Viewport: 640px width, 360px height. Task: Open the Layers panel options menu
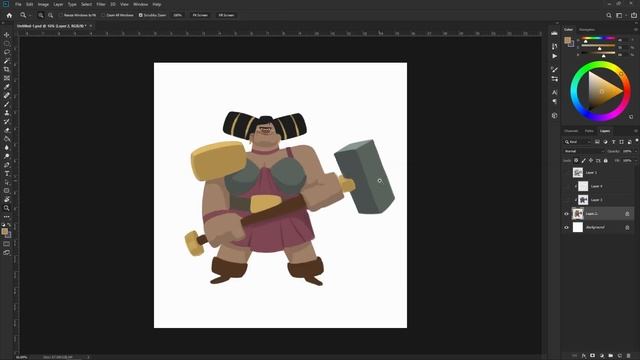coord(636,131)
